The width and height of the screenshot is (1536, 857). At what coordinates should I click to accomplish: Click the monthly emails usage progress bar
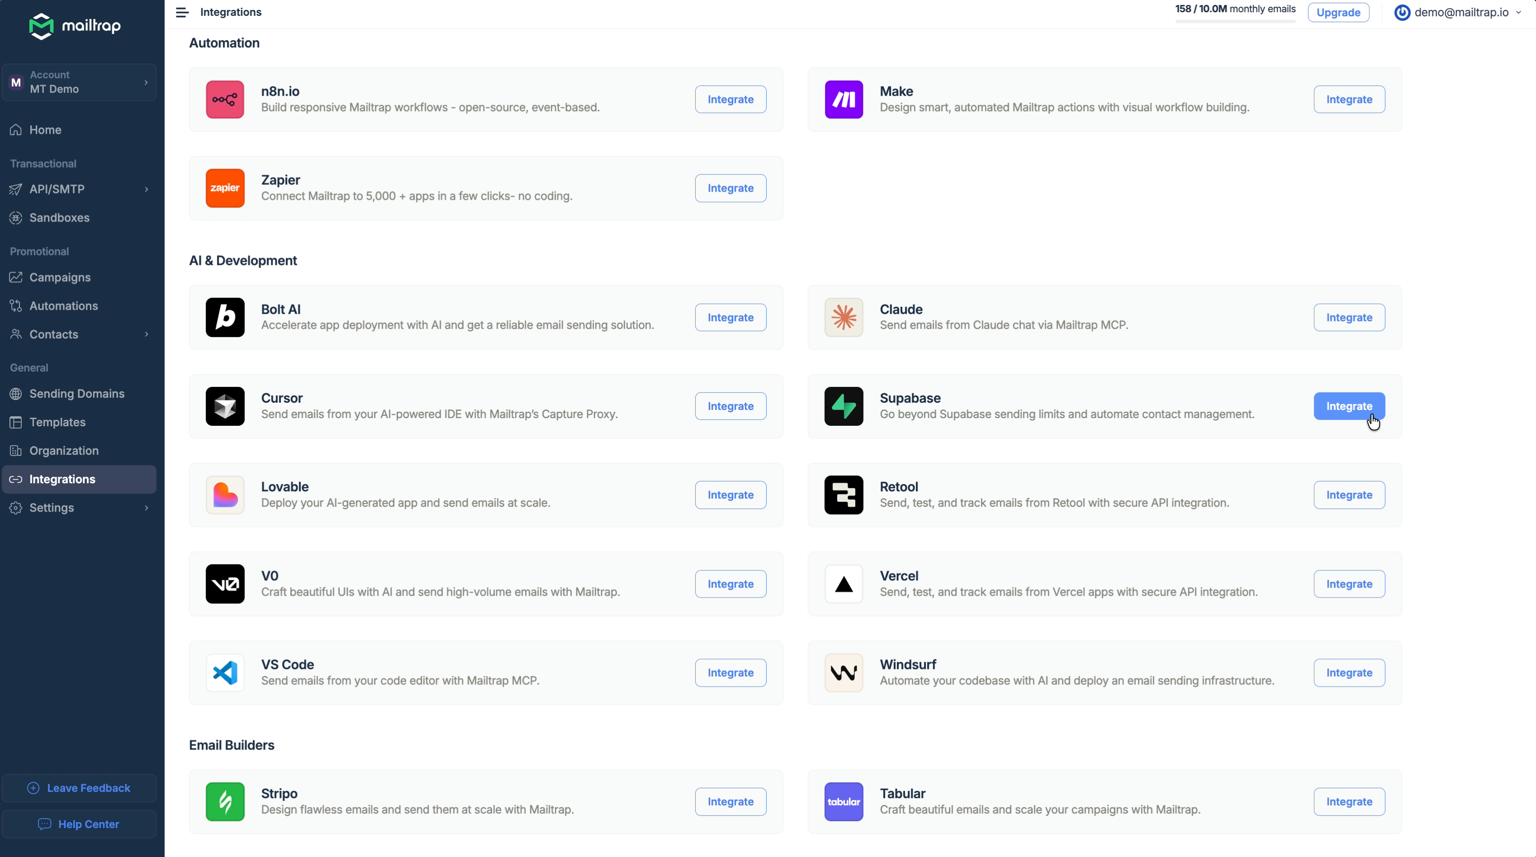1235,20
